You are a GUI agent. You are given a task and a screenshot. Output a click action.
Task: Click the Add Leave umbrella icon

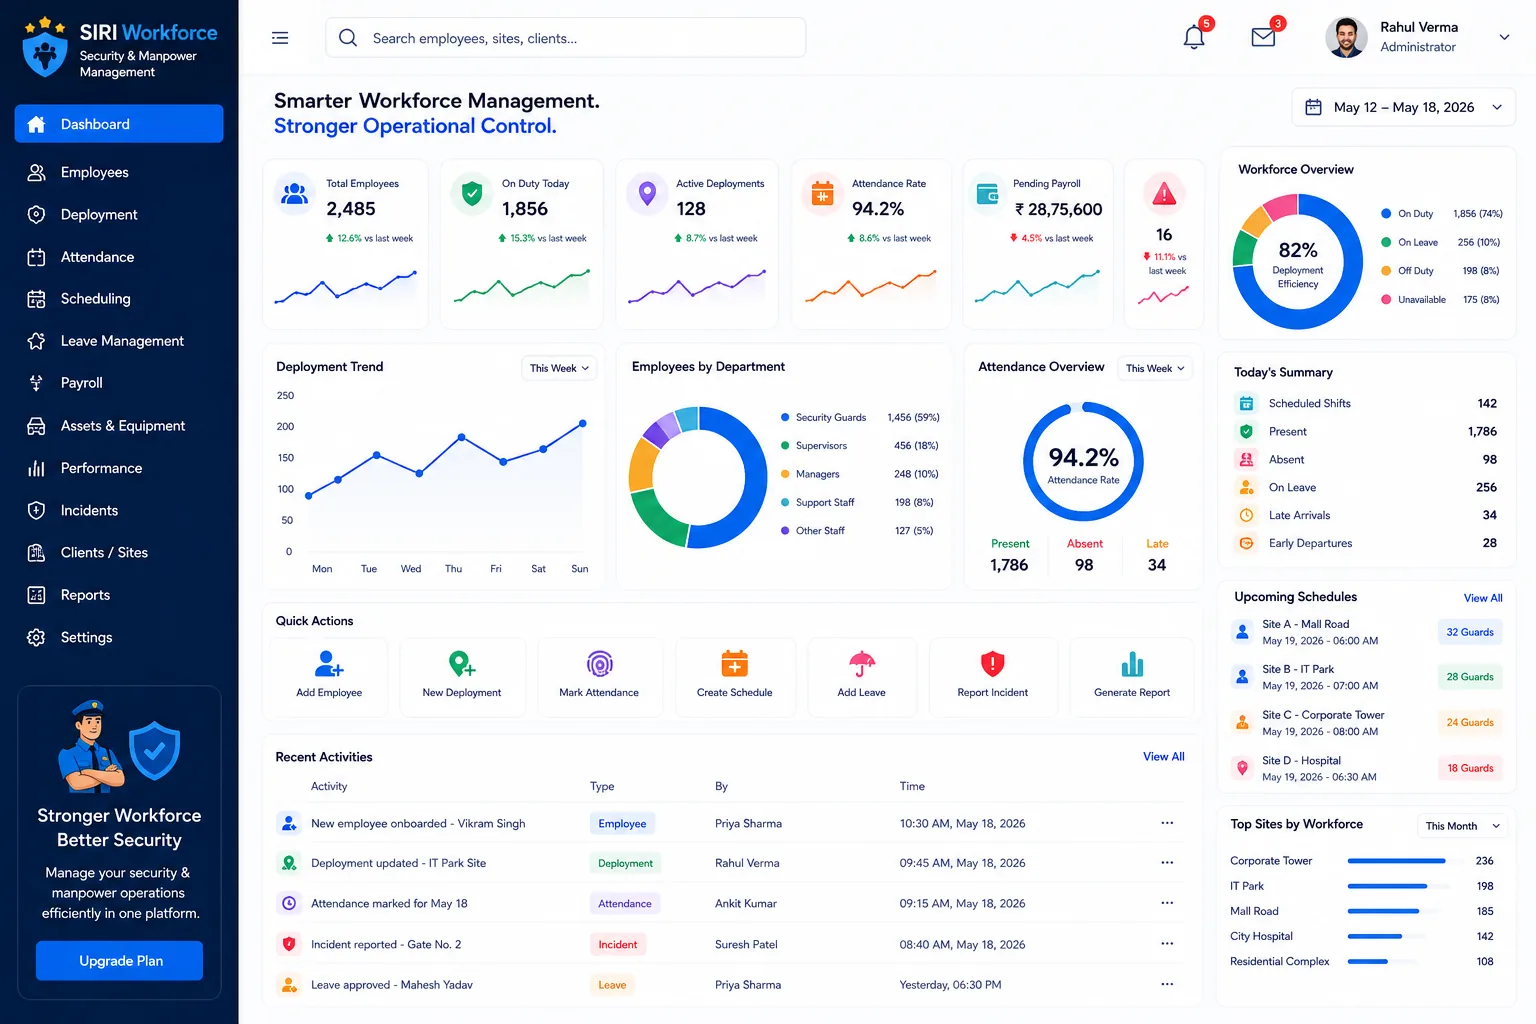coord(862,663)
